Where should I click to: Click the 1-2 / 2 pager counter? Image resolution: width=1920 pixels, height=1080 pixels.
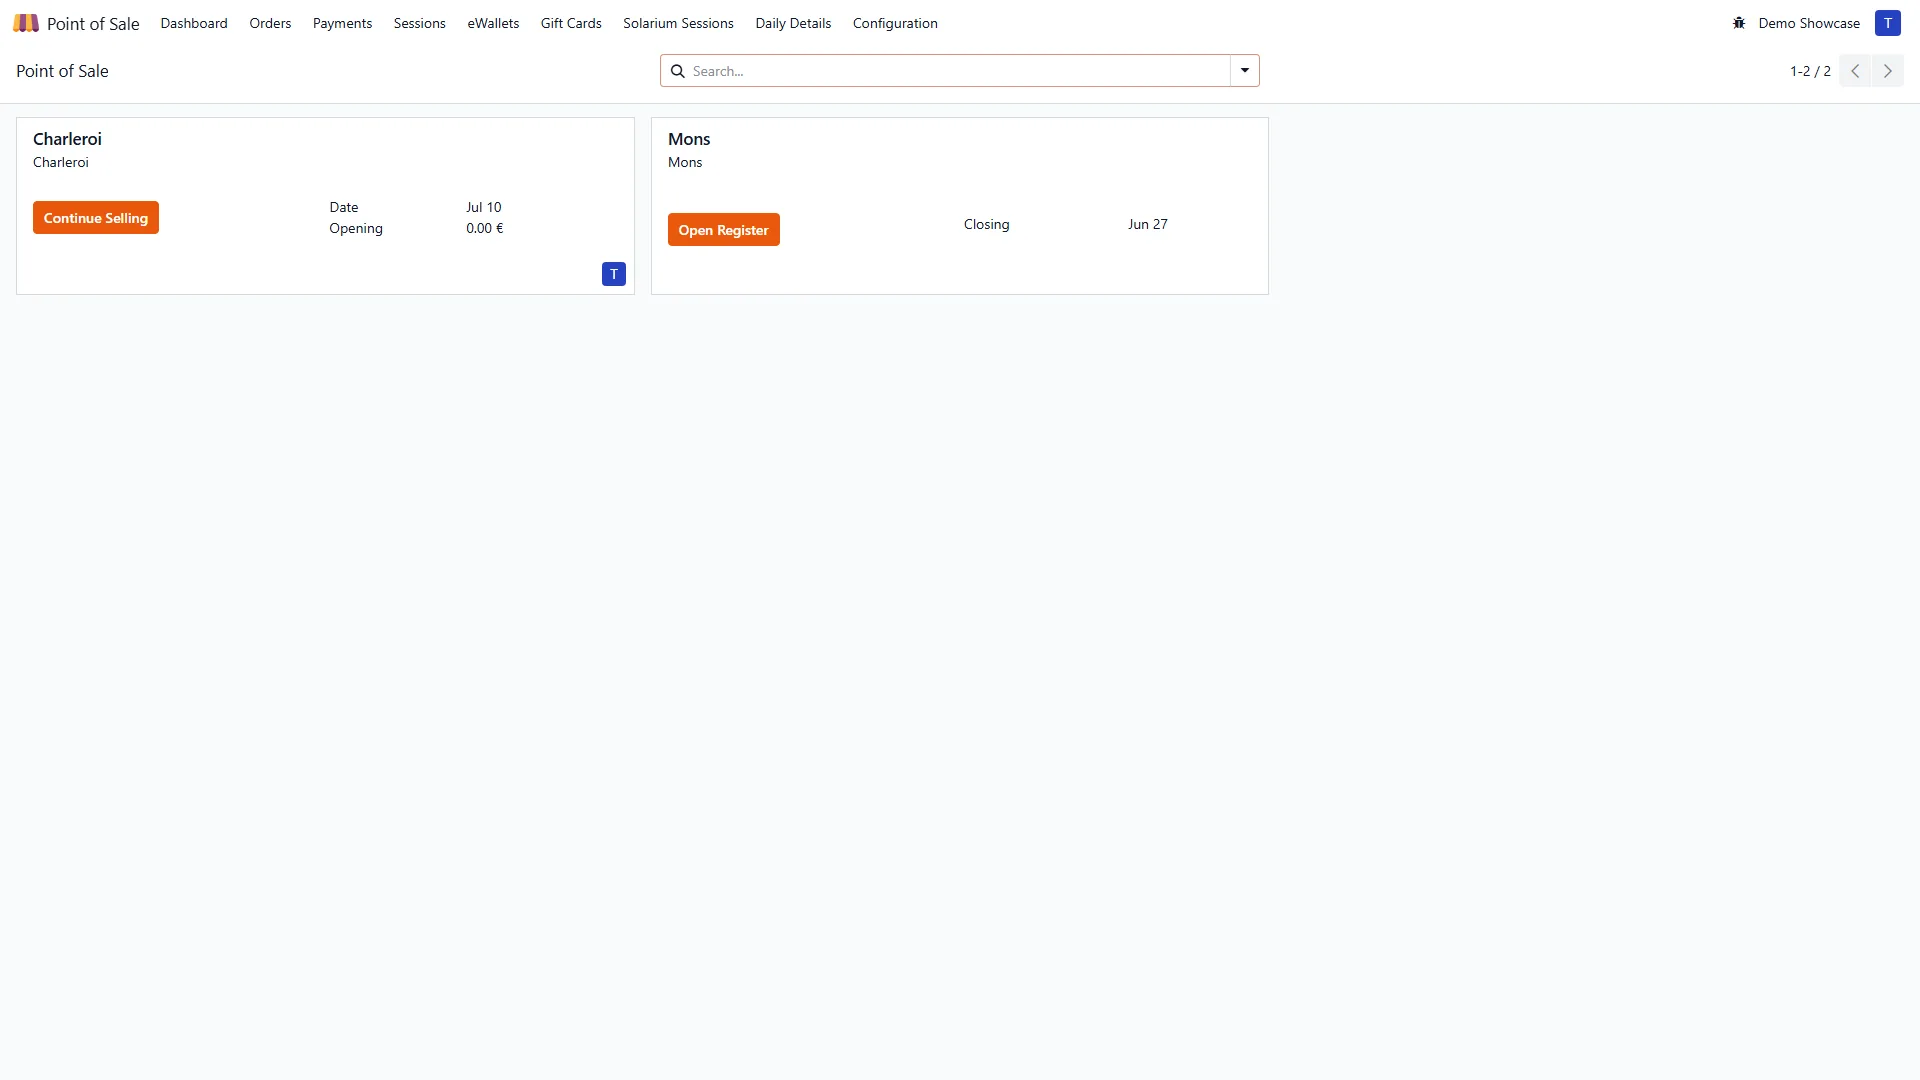pyautogui.click(x=1810, y=71)
